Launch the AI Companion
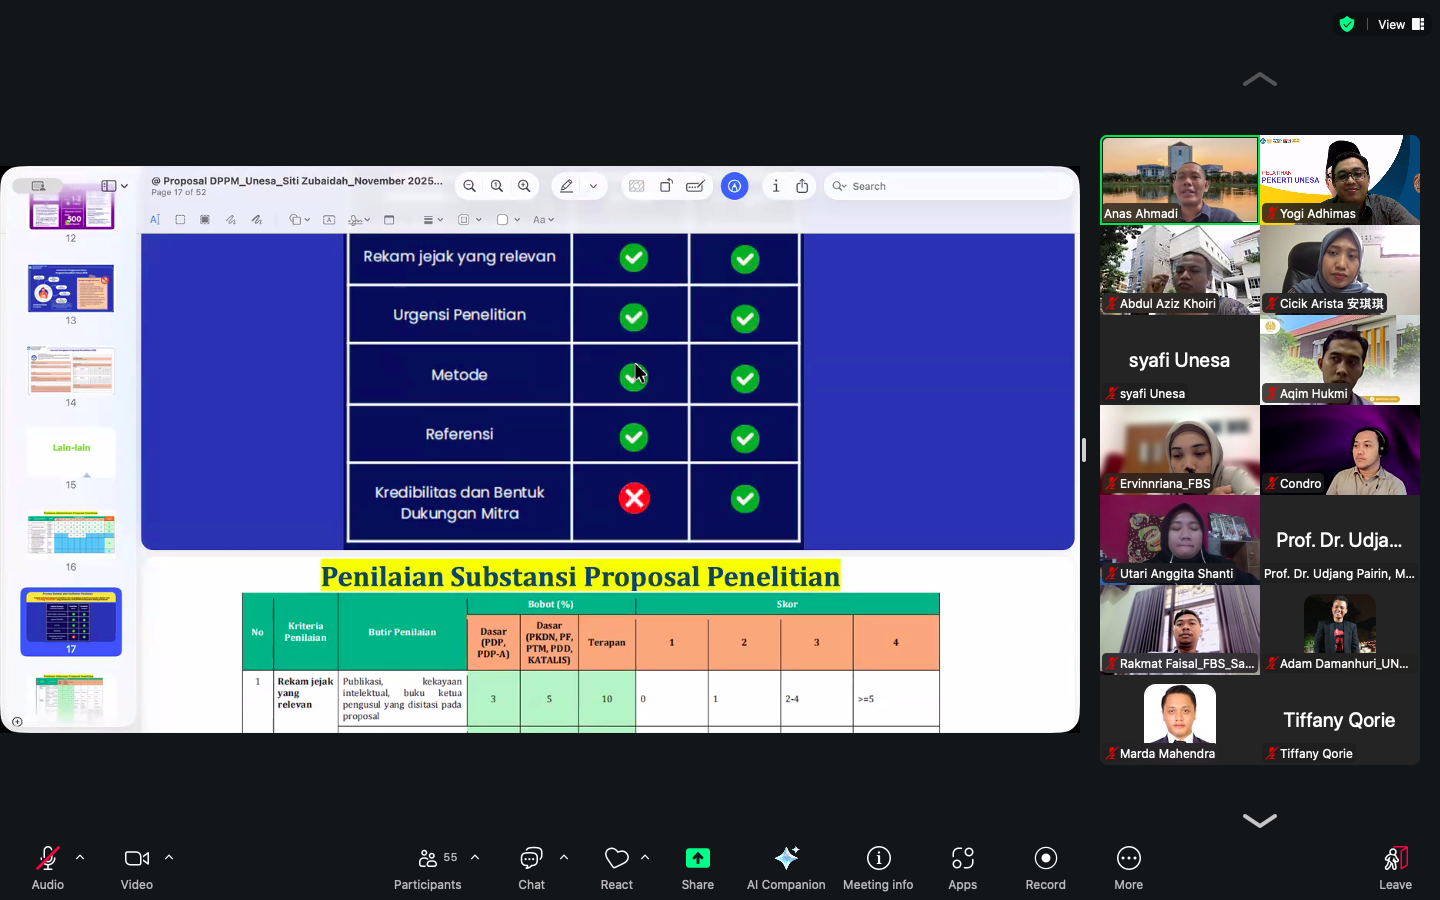 (x=786, y=867)
